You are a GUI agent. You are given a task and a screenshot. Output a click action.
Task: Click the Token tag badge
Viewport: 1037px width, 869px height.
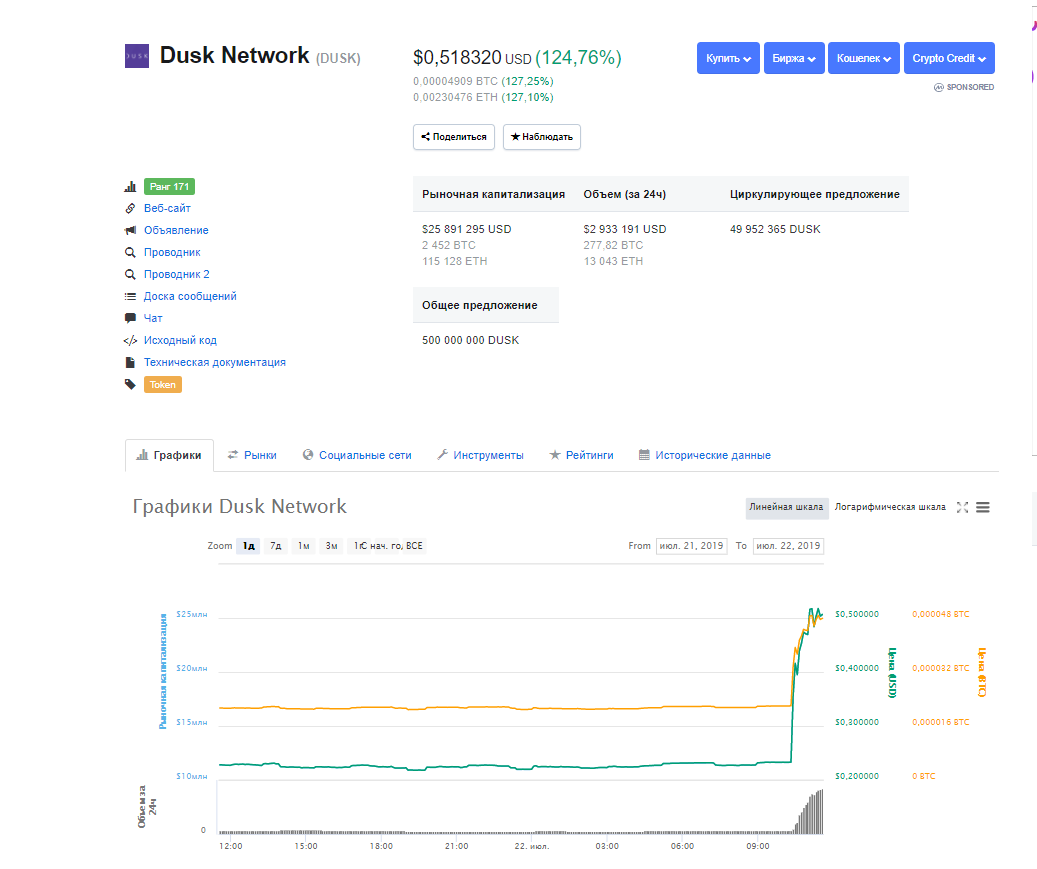tap(163, 385)
